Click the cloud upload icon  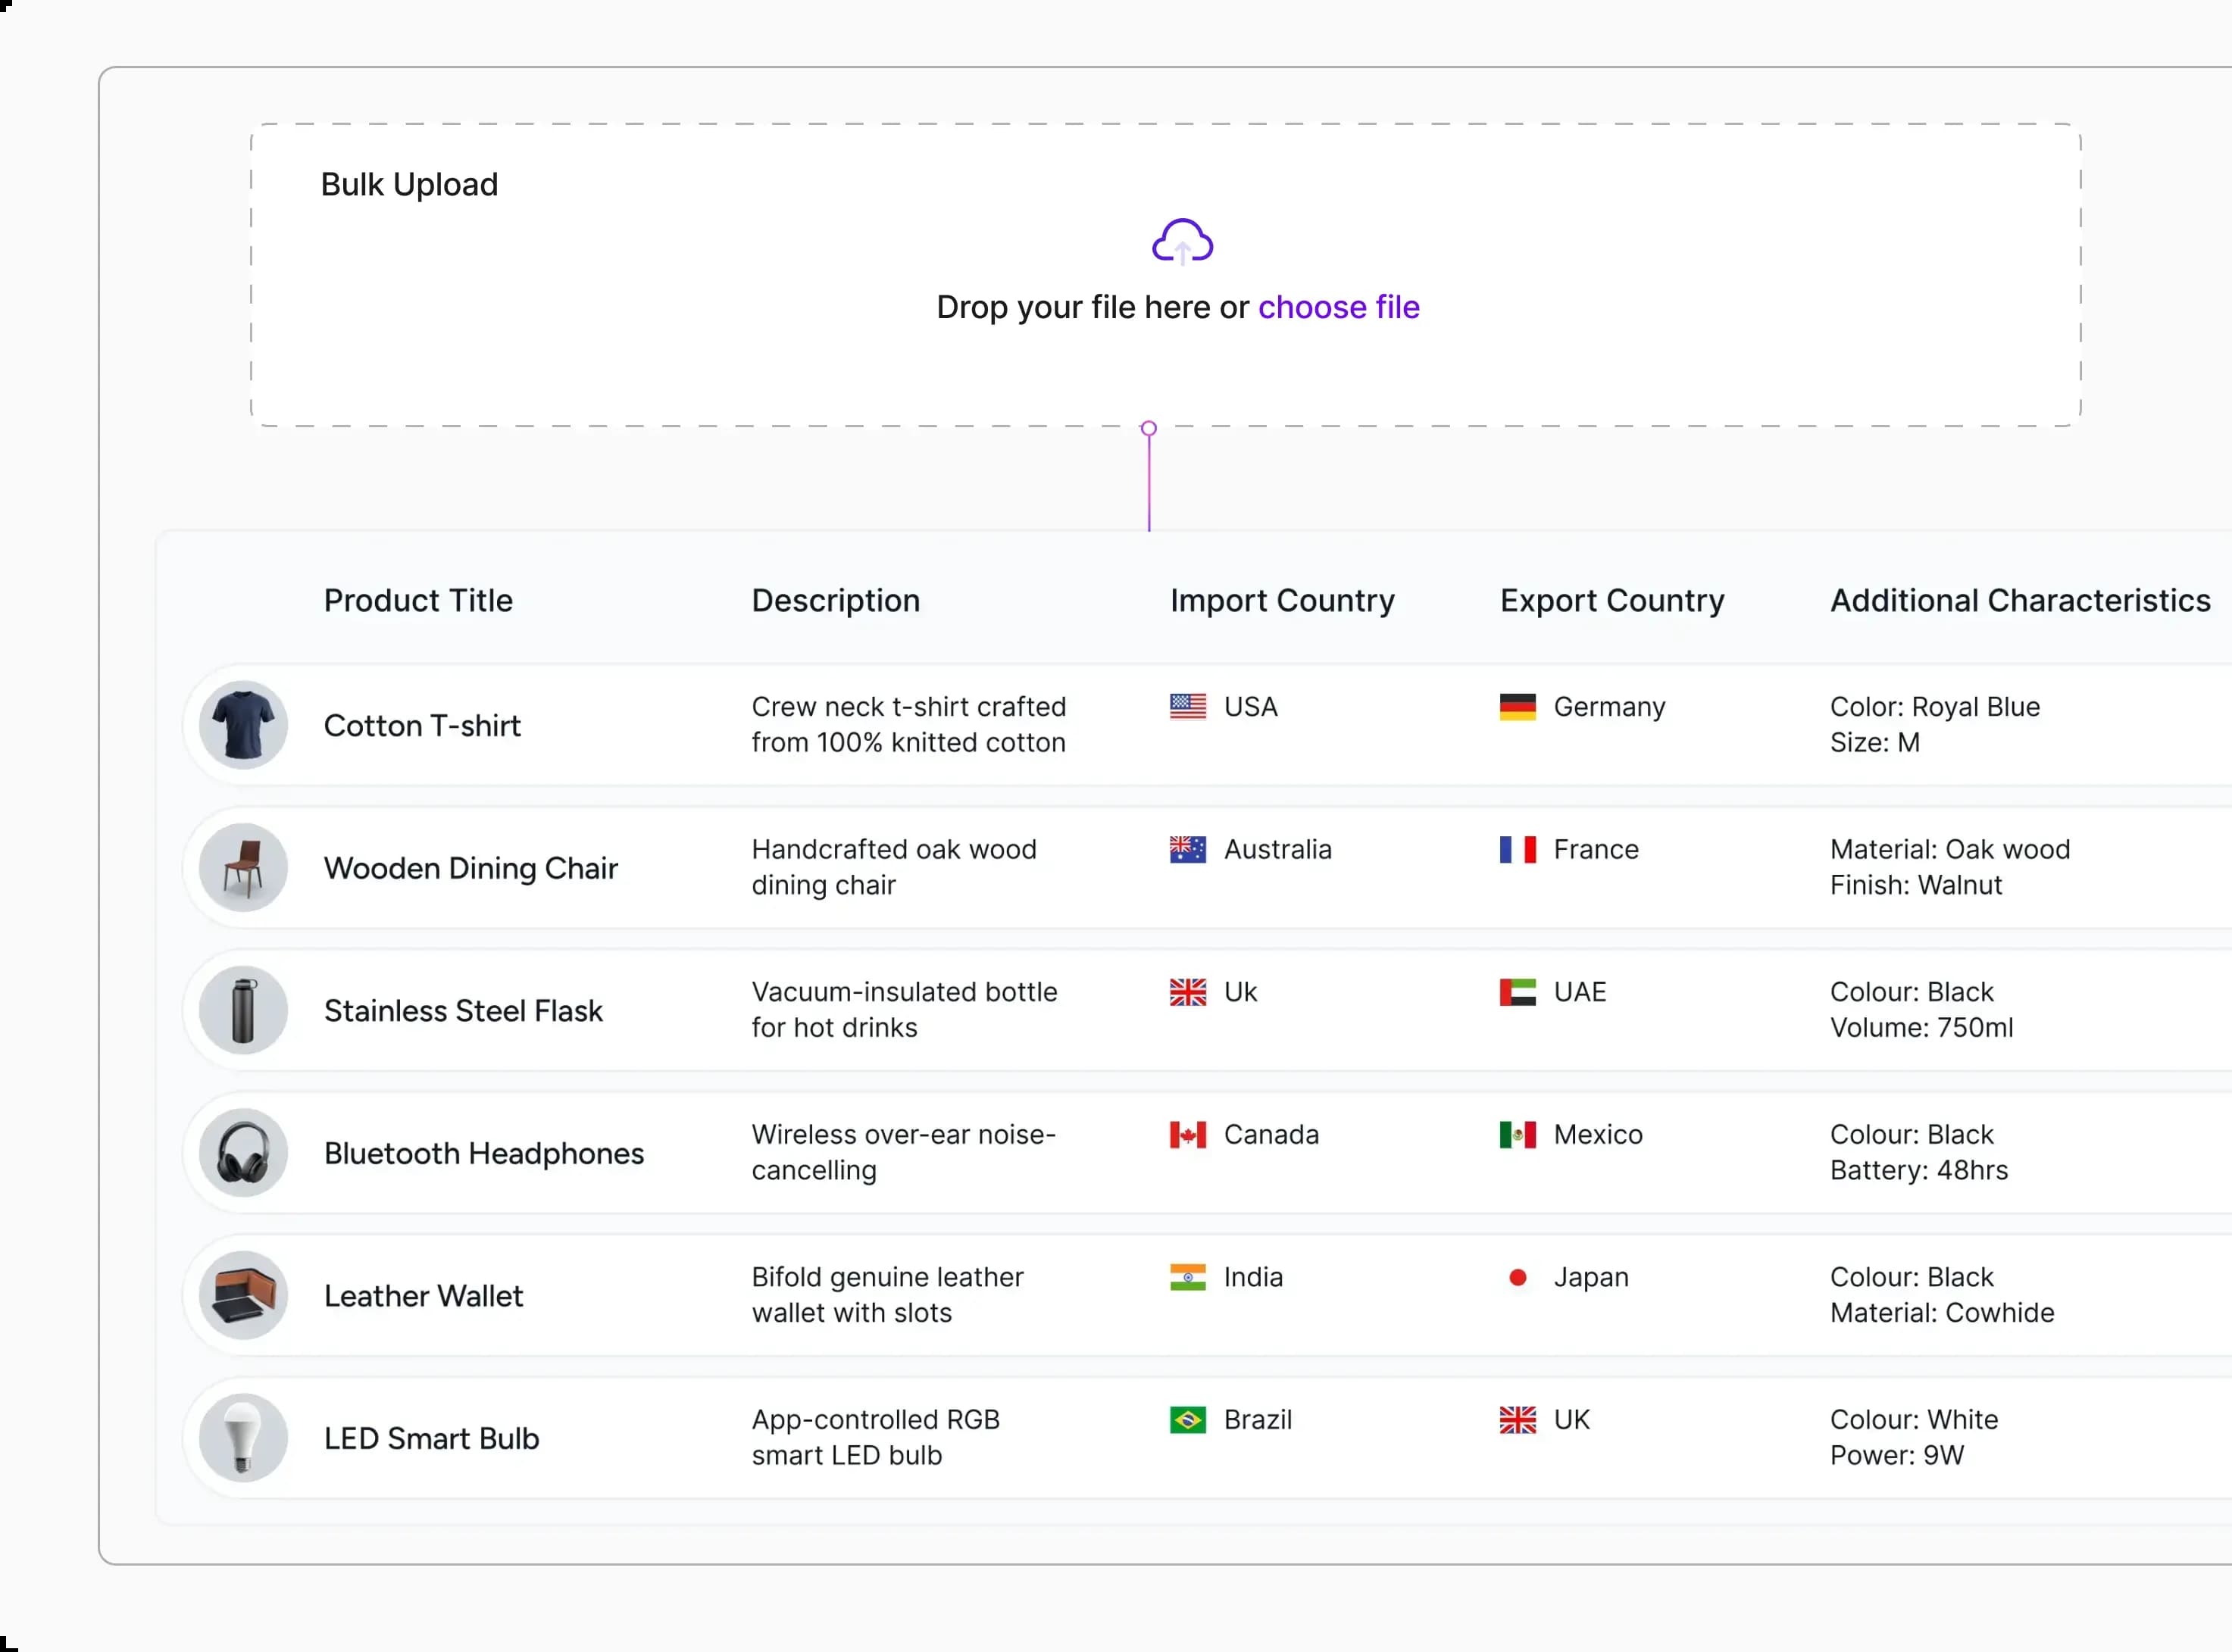tap(1182, 241)
